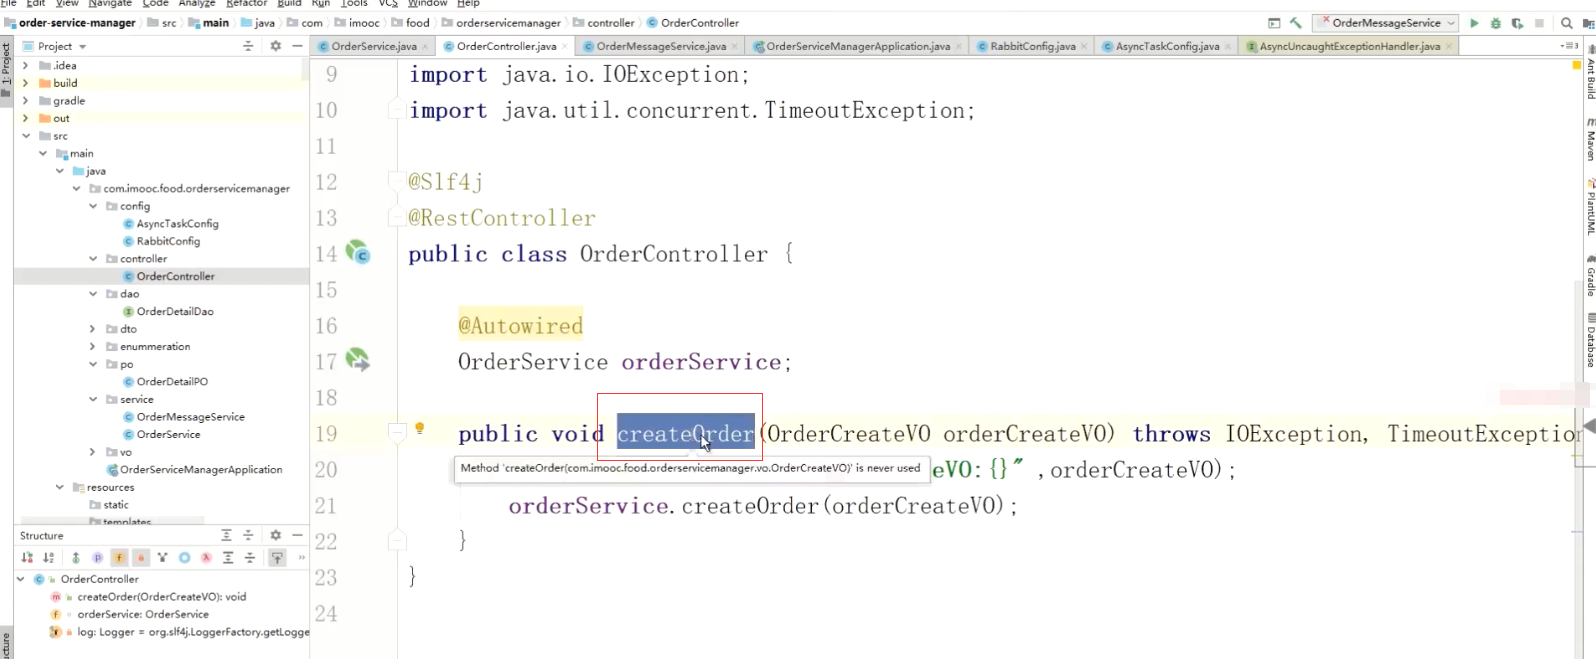The image size is (1596, 659).
Task: Start debugging with the bug icon
Action: [1496, 23]
